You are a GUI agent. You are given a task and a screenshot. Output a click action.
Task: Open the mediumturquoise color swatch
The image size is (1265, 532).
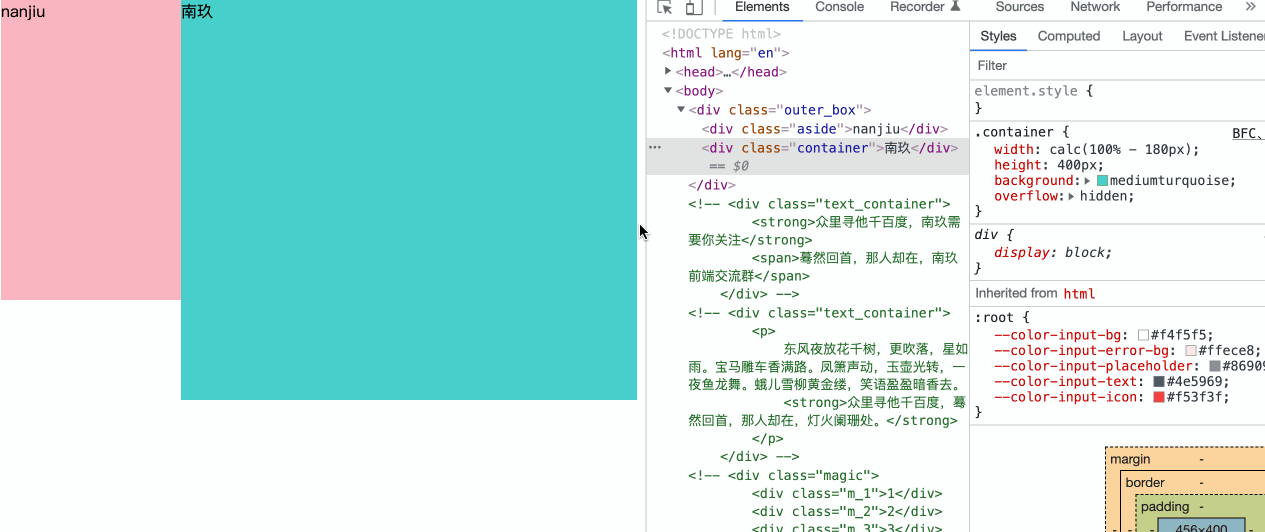[x=1103, y=181]
